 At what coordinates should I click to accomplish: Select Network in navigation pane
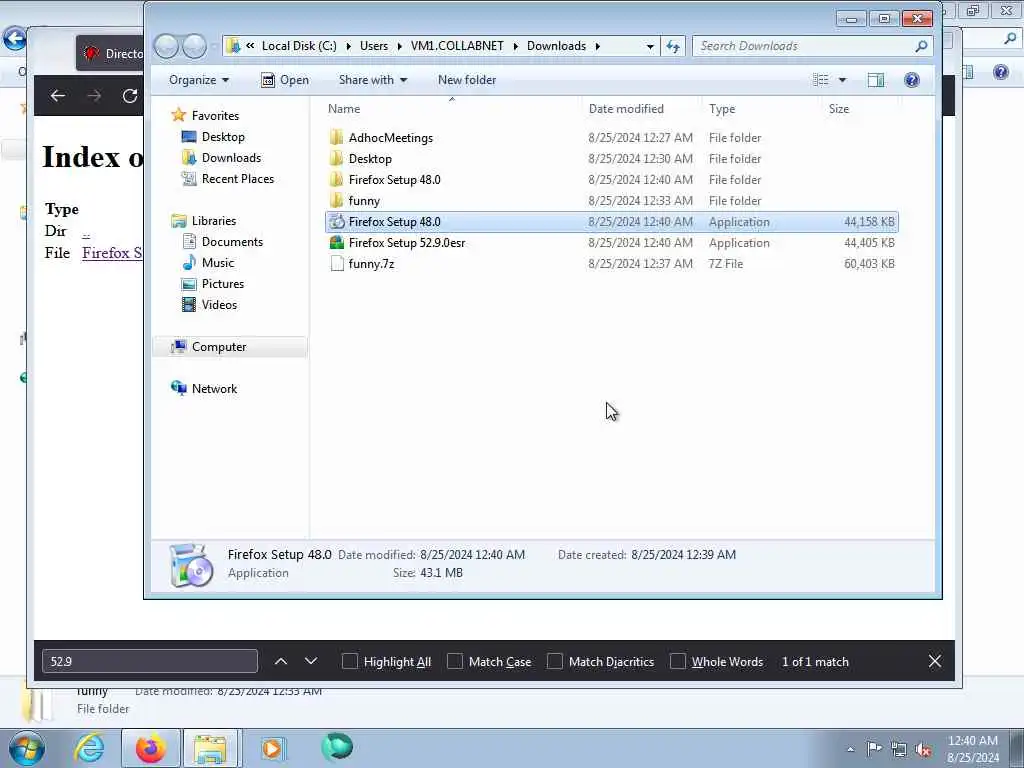coord(214,389)
